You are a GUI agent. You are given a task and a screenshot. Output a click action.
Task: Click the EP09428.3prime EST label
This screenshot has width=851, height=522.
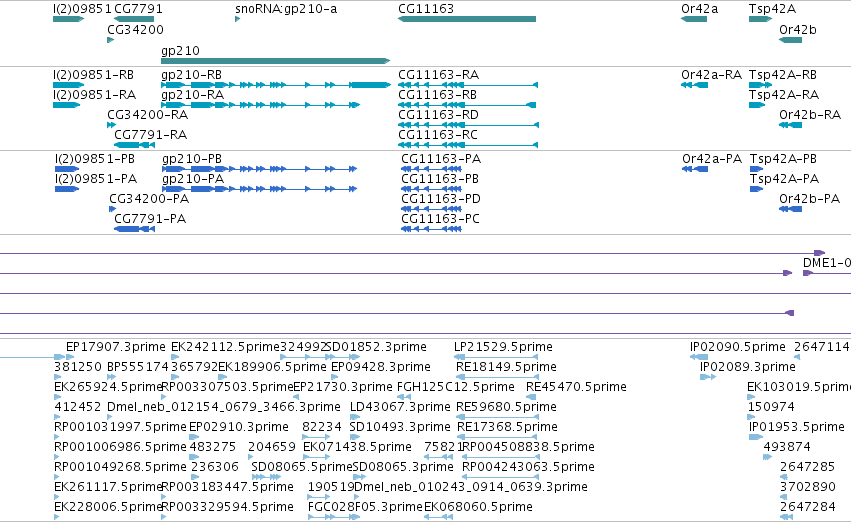click(381, 367)
